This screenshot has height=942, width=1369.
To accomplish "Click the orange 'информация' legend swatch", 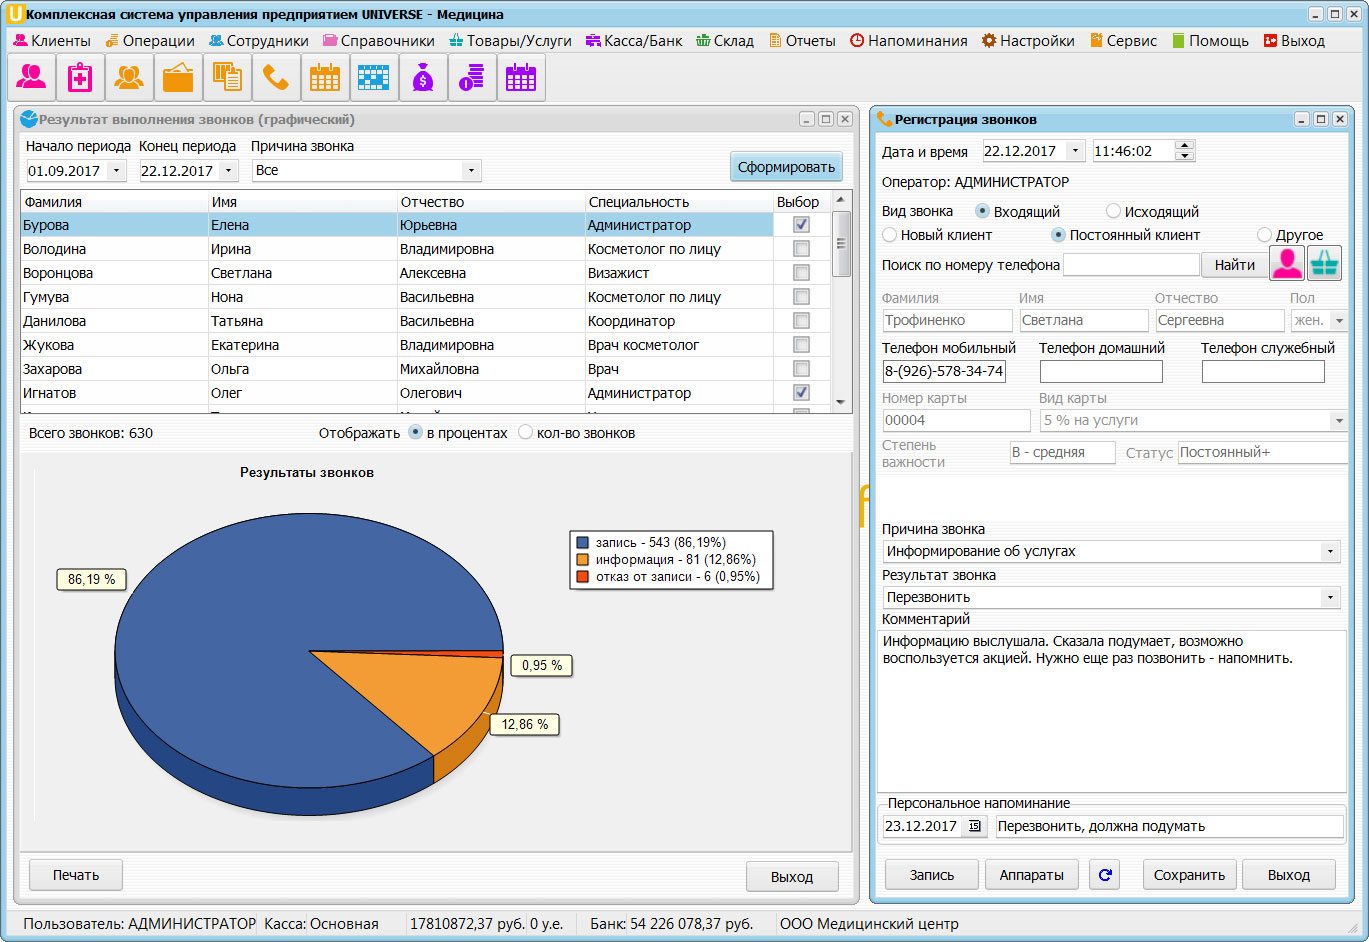I will pos(582,559).
